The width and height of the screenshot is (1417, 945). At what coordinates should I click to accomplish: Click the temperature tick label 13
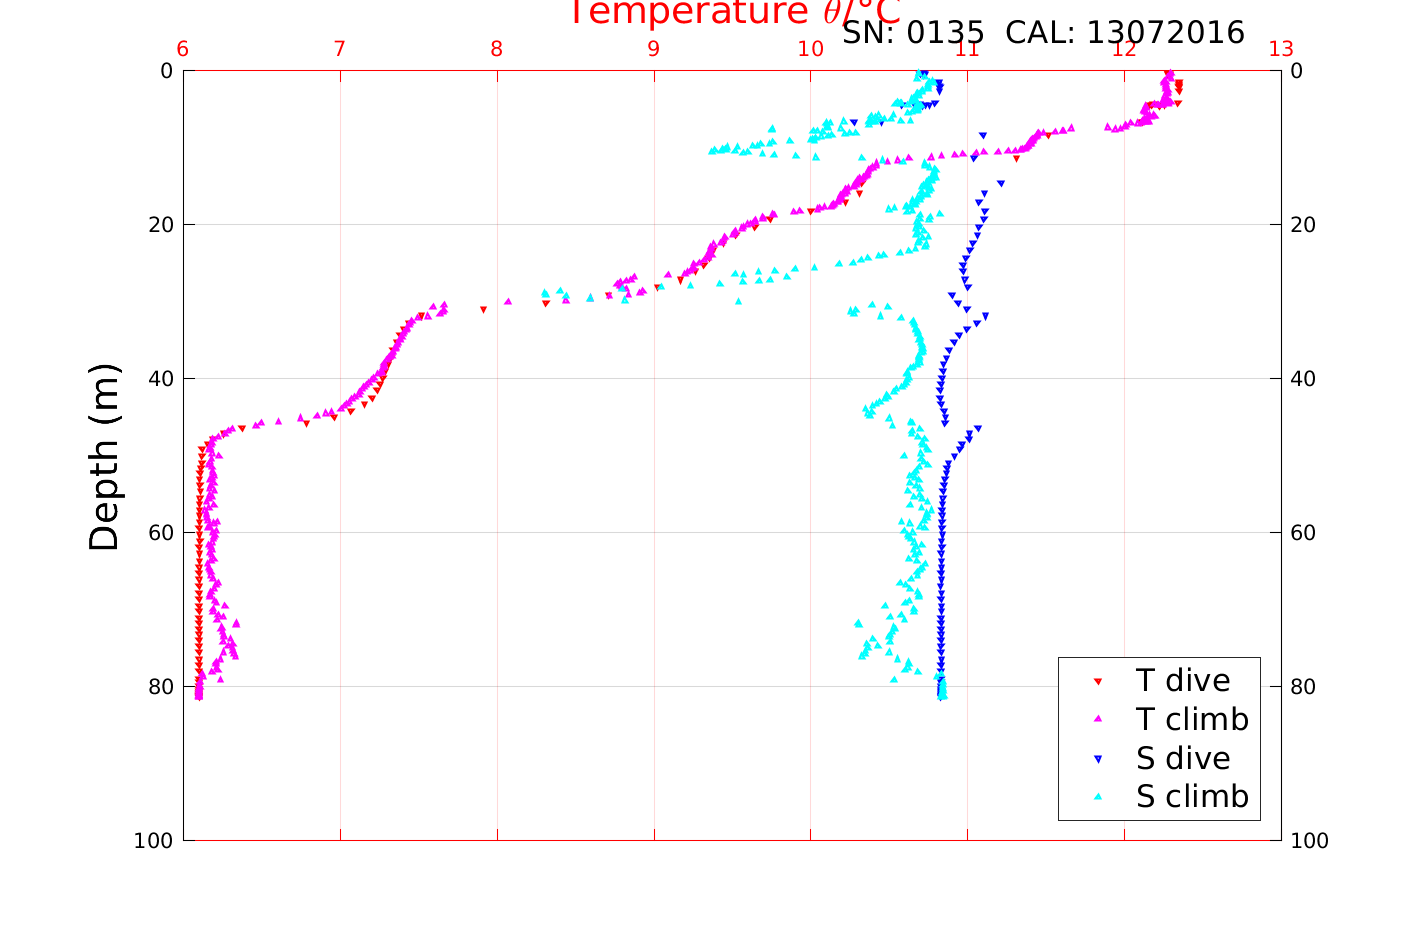(1281, 50)
